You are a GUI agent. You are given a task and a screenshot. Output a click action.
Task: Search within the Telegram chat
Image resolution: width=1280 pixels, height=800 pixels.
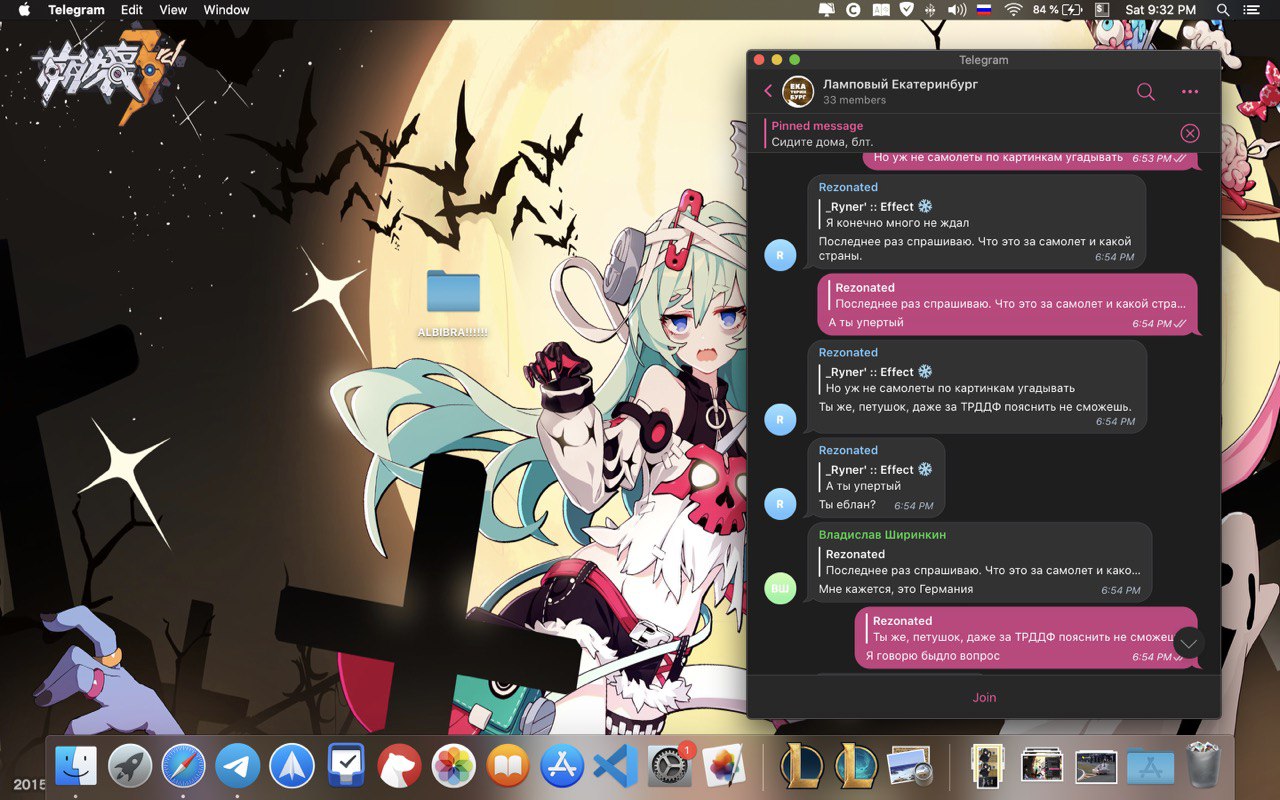click(1146, 92)
